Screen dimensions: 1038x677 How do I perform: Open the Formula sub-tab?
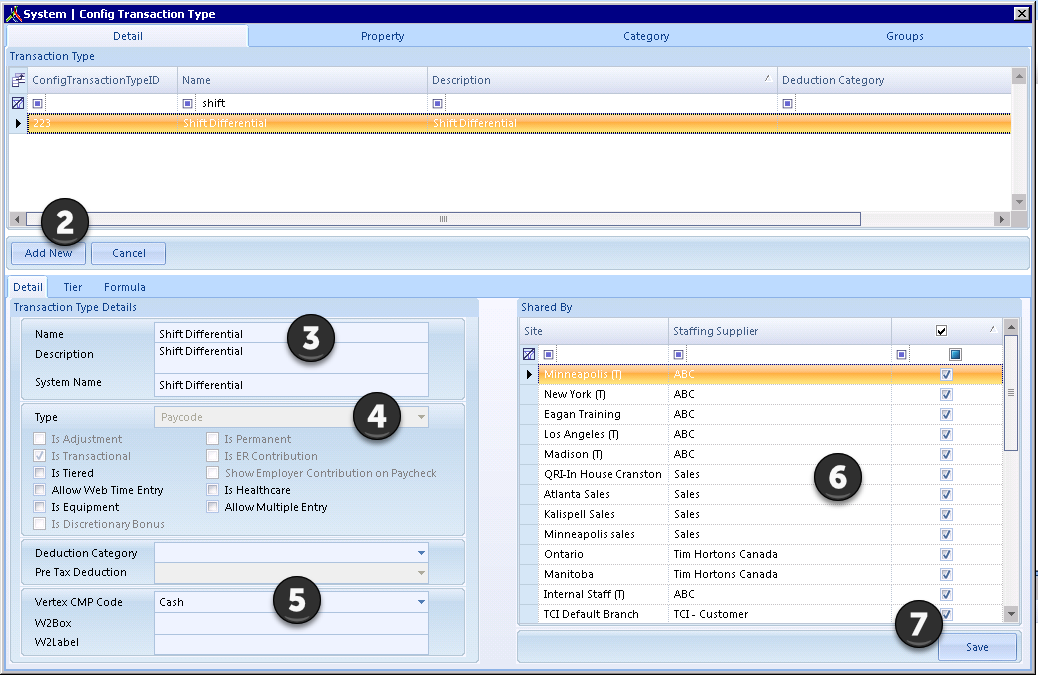(124, 287)
